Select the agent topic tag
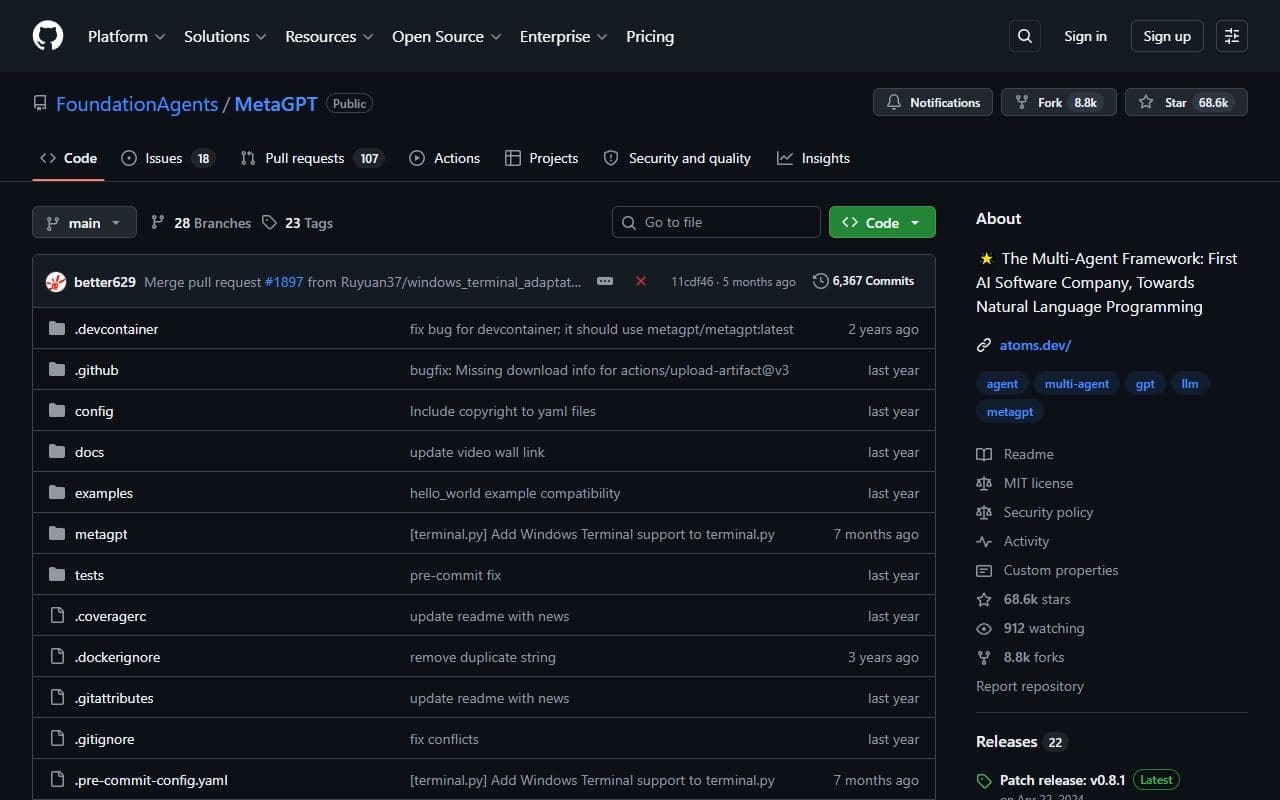This screenshot has height=800, width=1280. pyautogui.click(x=1002, y=384)
